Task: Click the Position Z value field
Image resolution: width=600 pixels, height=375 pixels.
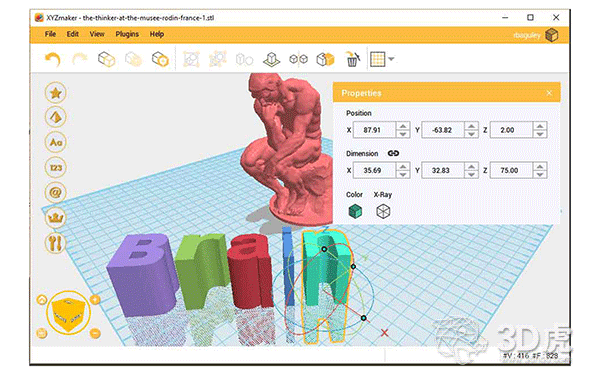Action: 511,130
